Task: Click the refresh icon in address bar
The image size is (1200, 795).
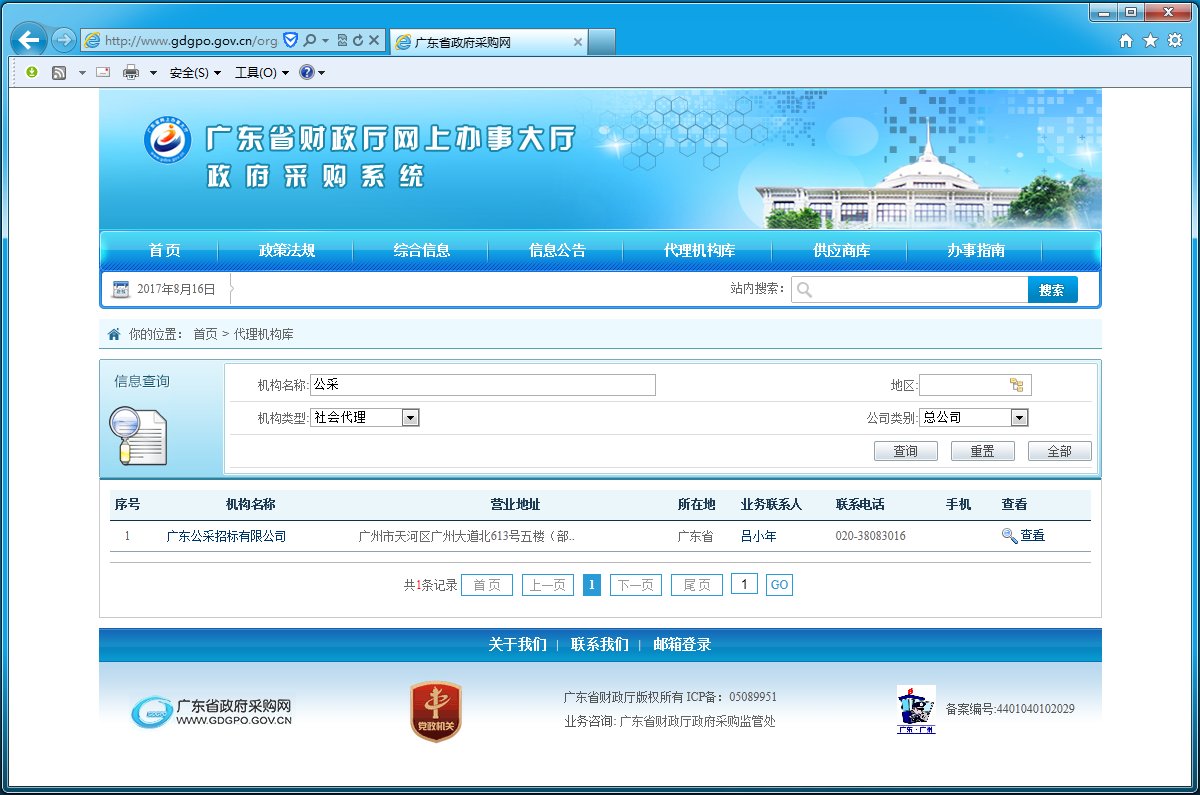Action: (357, 40)
